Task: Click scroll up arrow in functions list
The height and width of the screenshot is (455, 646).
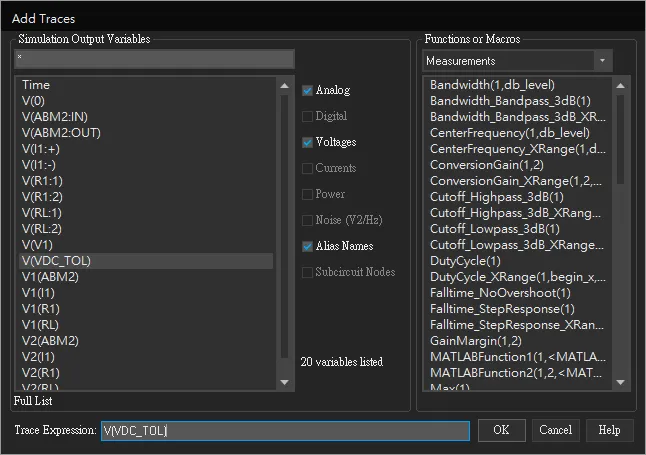Action: coord(621,83)
